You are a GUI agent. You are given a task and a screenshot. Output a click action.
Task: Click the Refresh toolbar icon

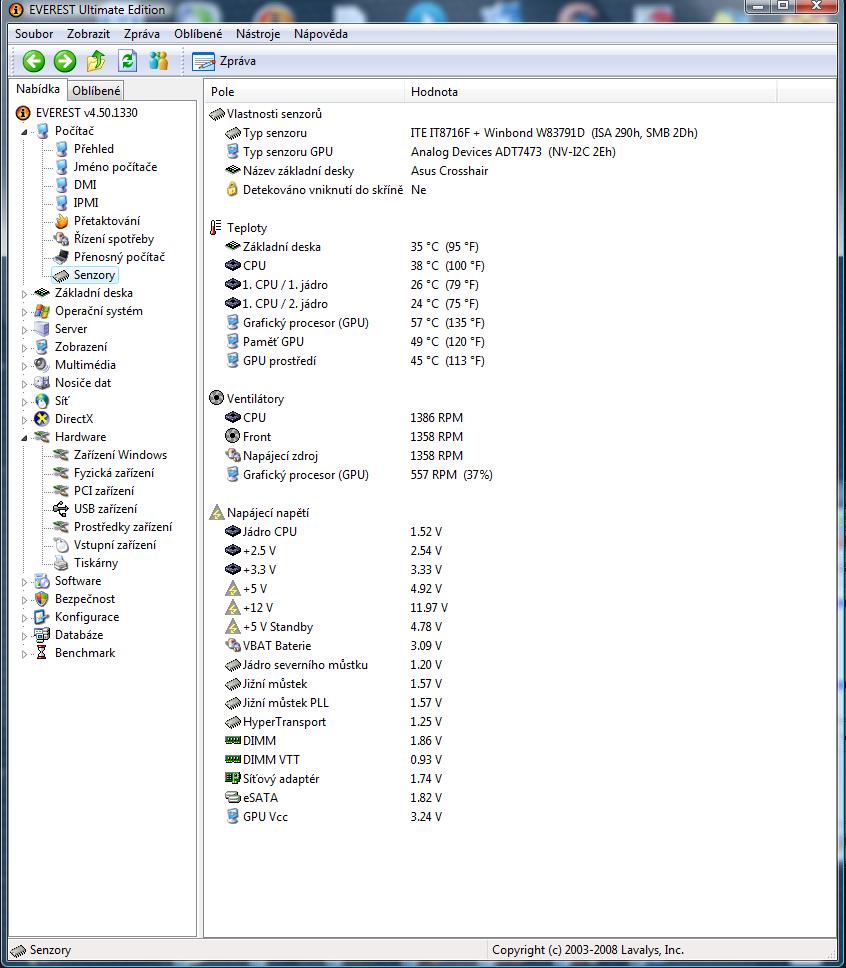coord(127,61)
